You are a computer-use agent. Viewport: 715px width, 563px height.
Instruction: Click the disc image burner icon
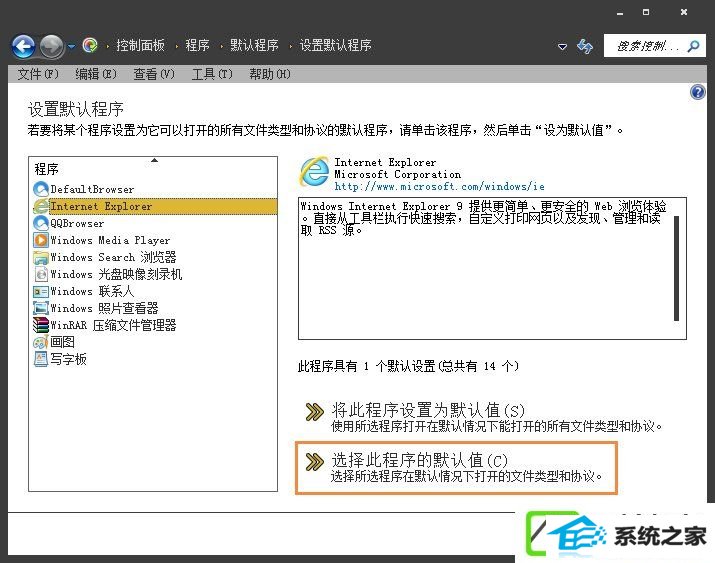coord(41,274)
